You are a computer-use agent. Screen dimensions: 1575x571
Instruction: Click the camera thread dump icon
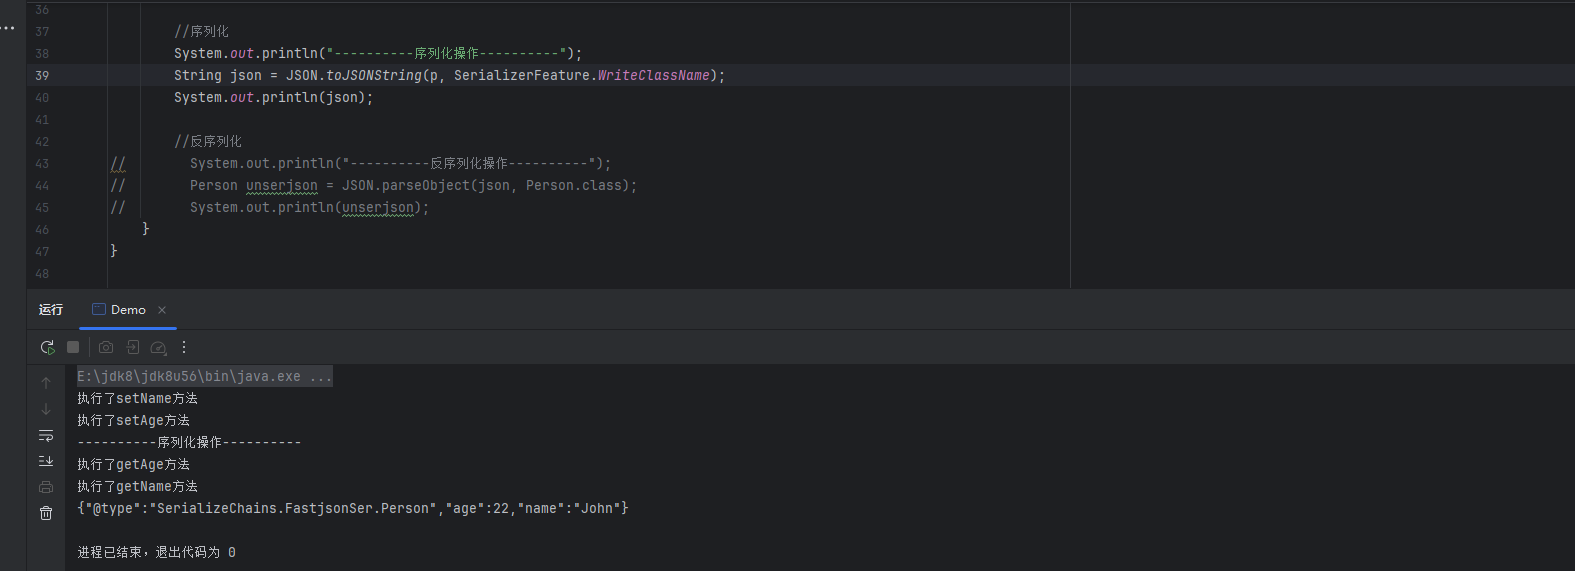(106, 347)
